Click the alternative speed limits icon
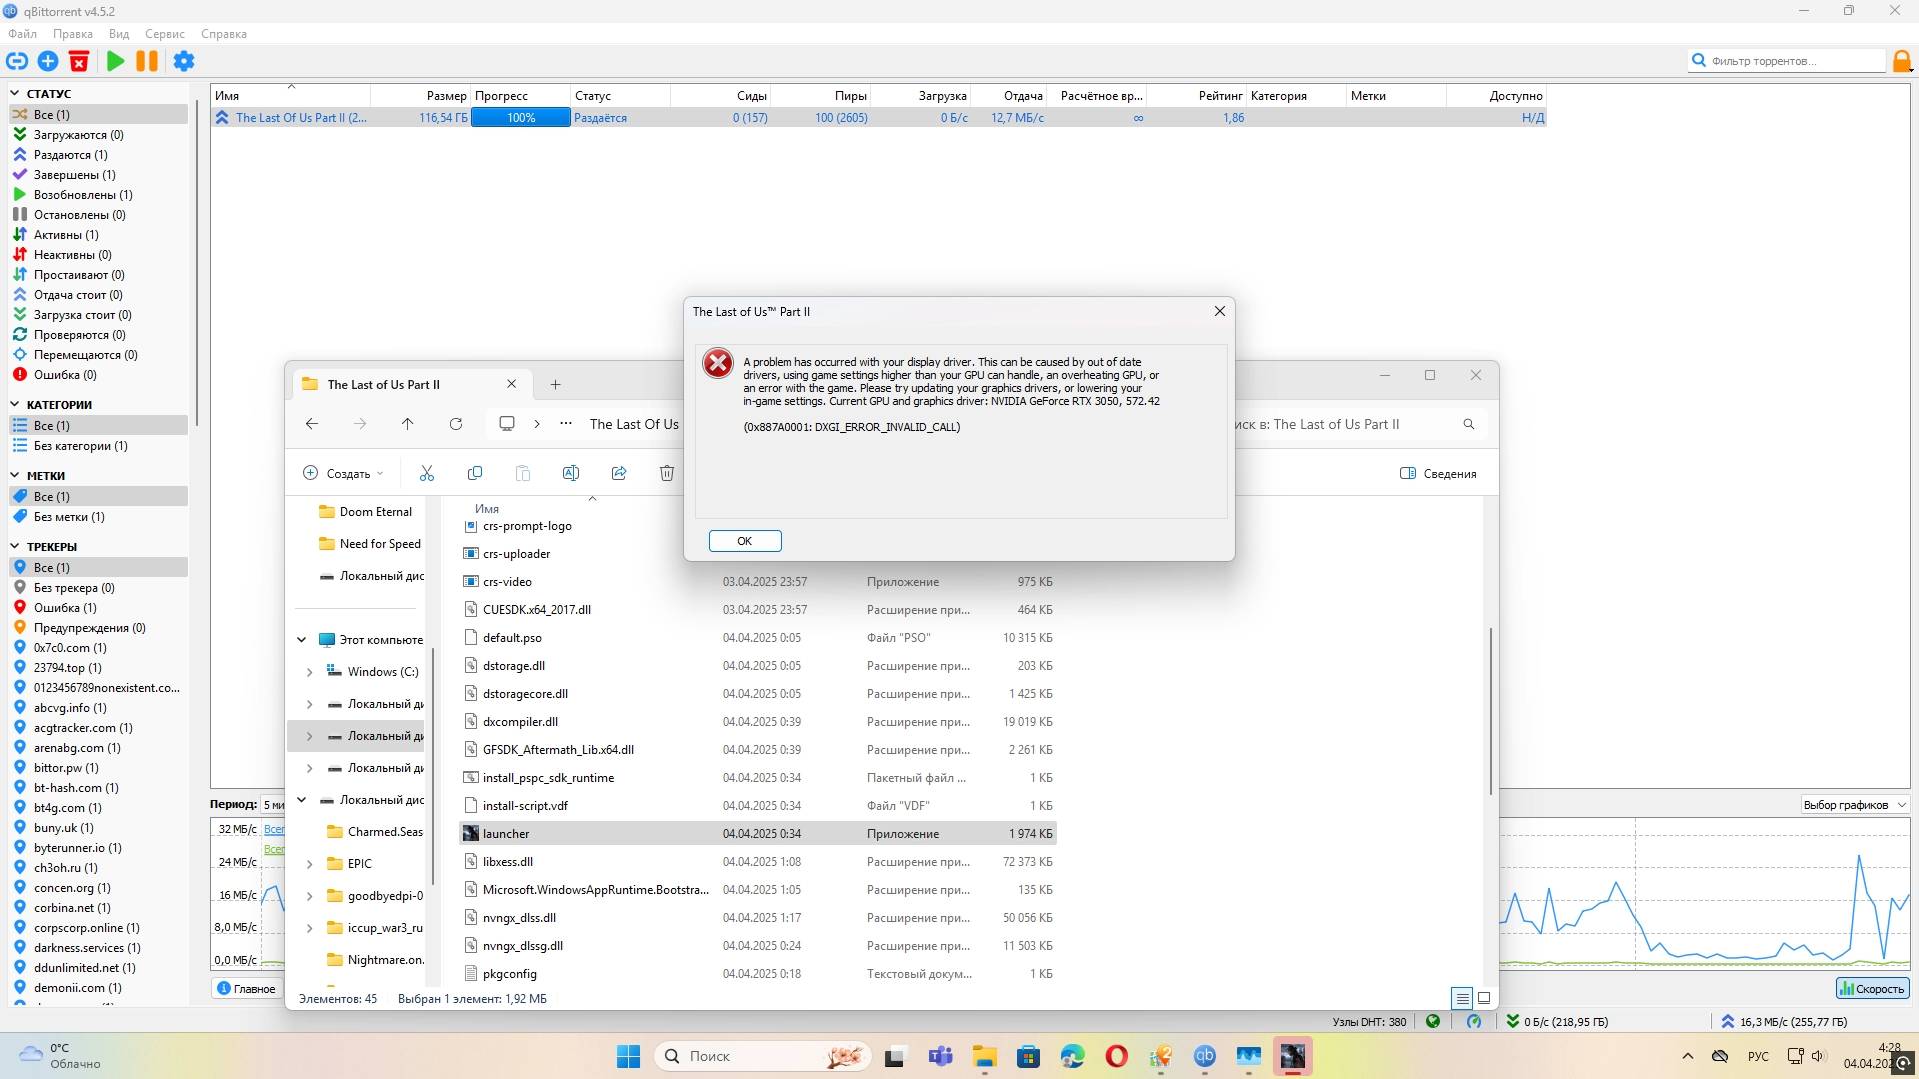This screenshot has width=1919, height=1079. coord(1473,1021)
